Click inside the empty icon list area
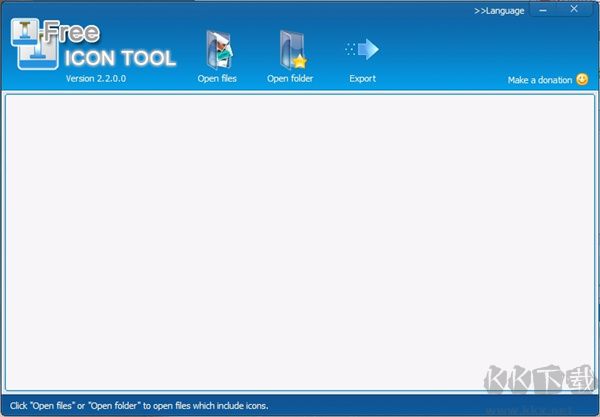Image resolution: width=600 pixels, height=417 pixels. pyautogui.click(x=300, y=242)
